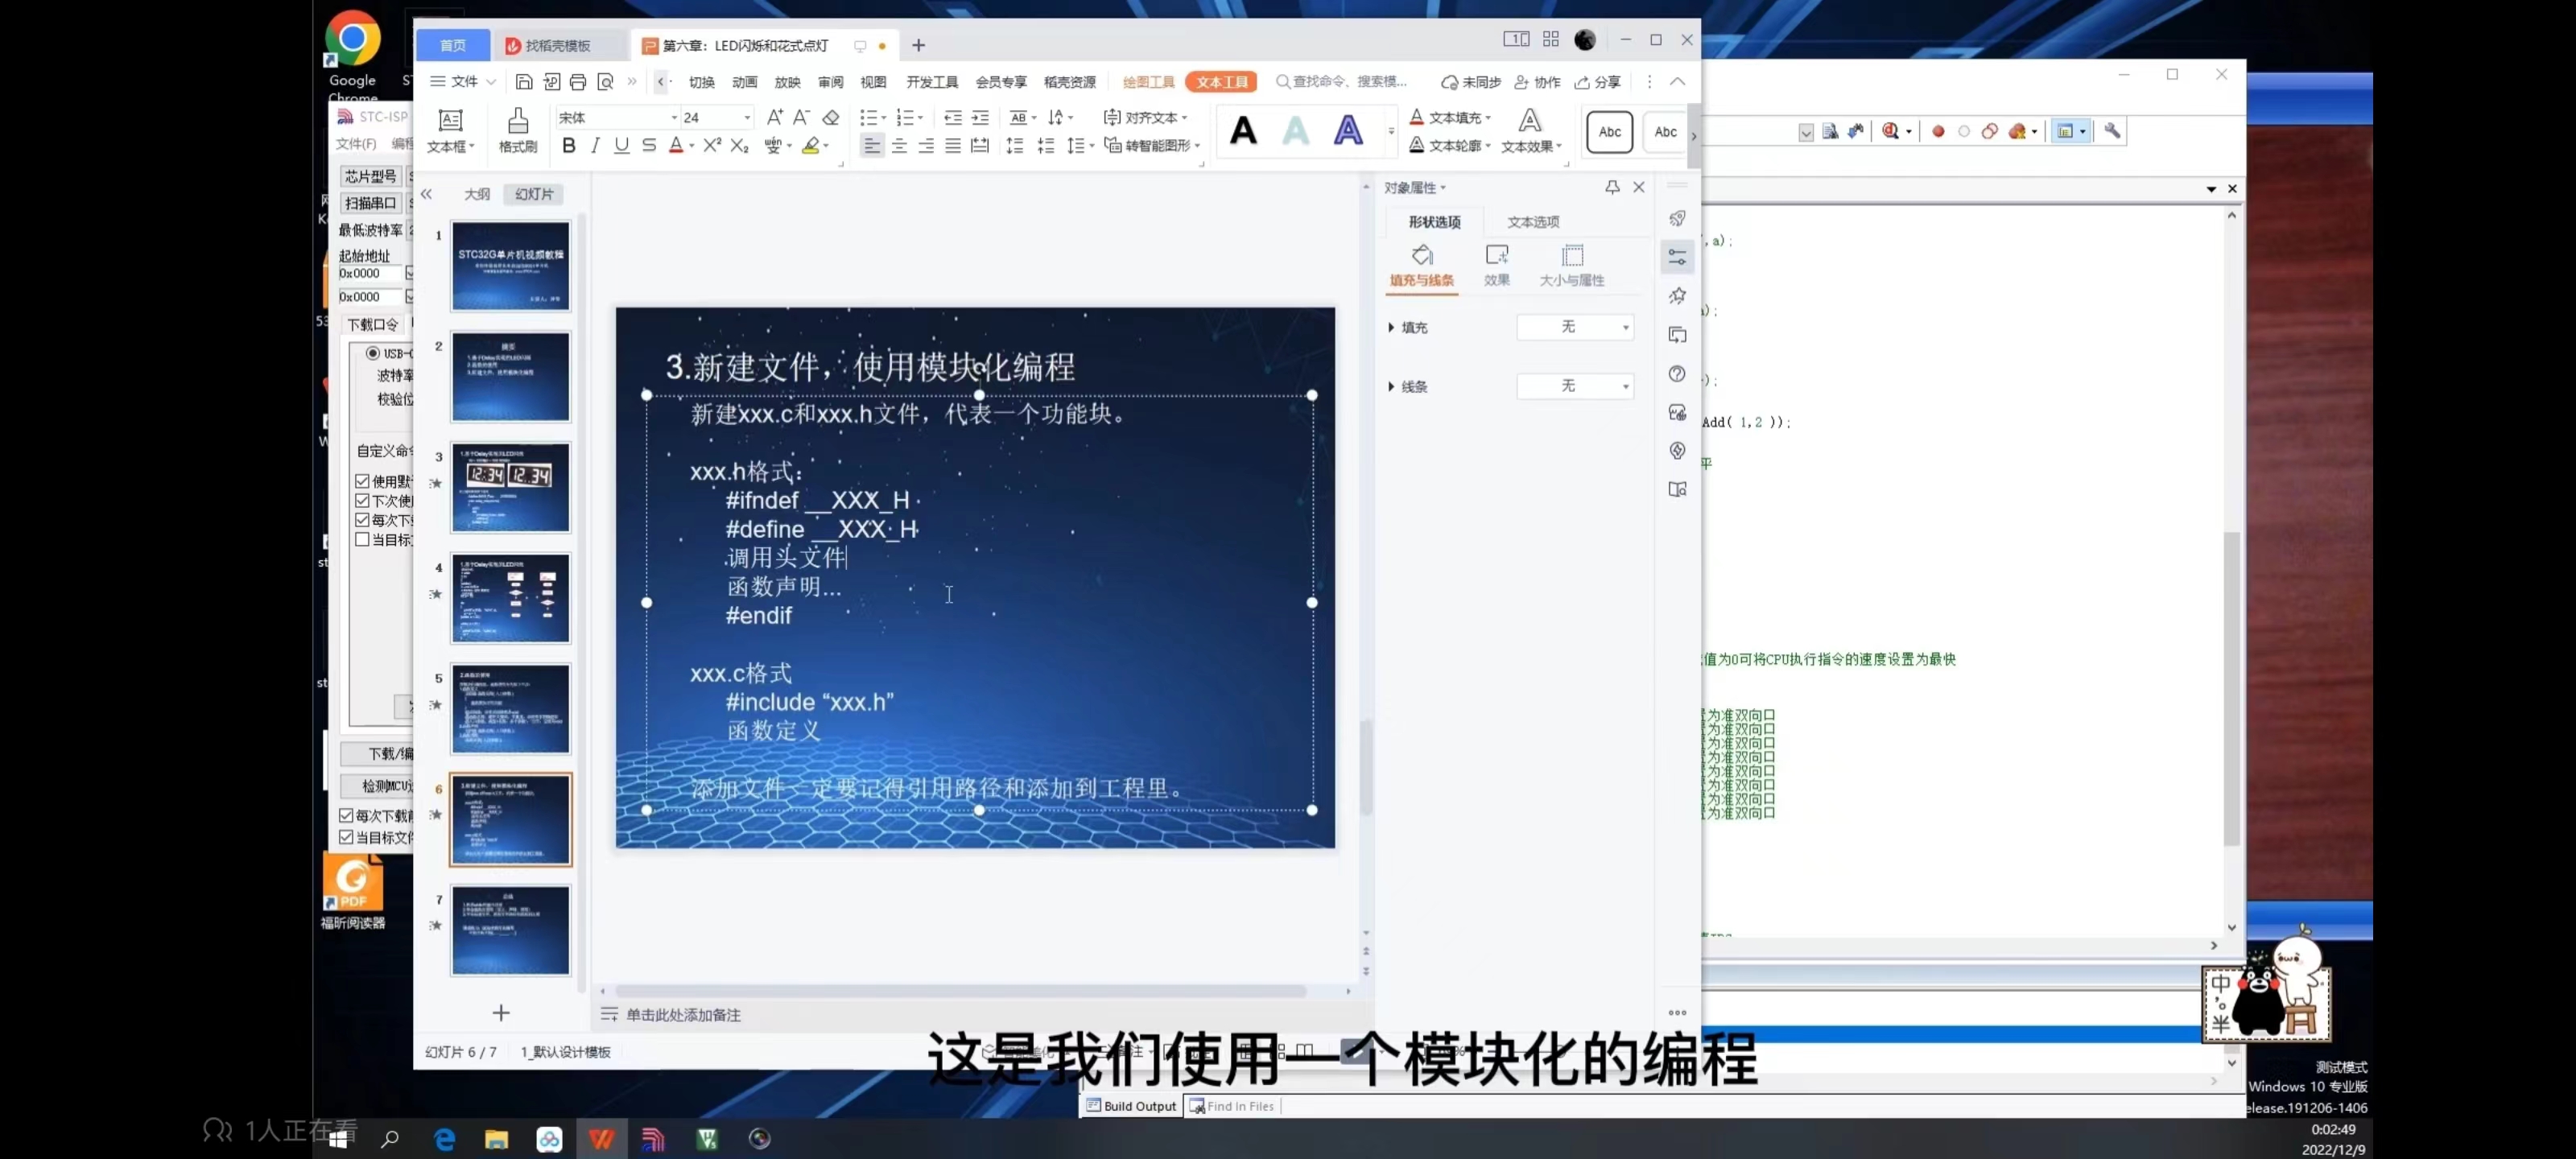Viewport: 2576px width, 1159px height.
Task: Justify the paragraph text
Action: [953, 146]
